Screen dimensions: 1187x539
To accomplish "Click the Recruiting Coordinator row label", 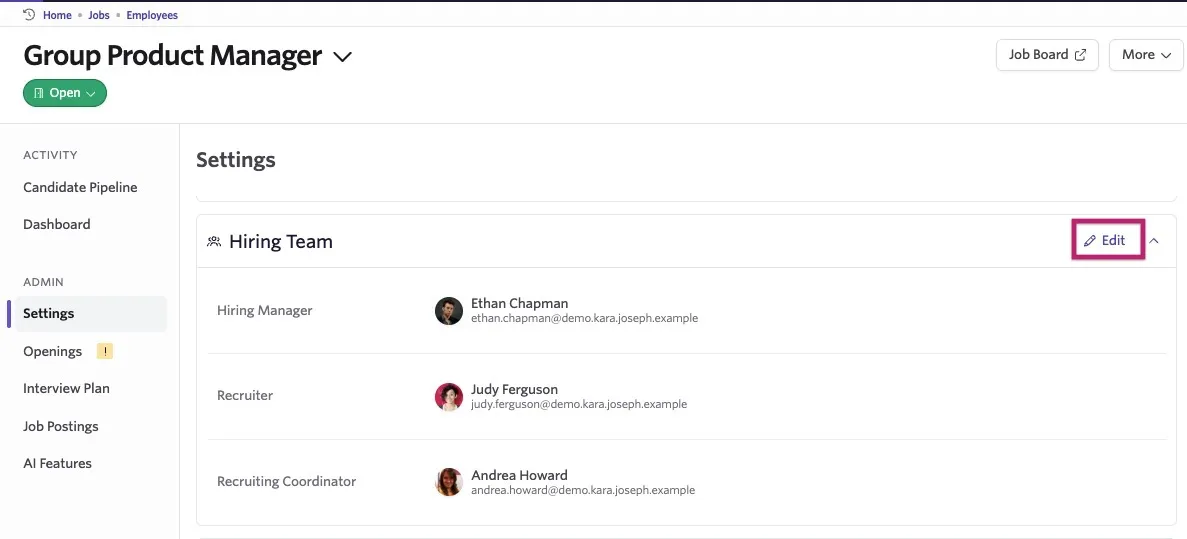I will coord(287,481).
